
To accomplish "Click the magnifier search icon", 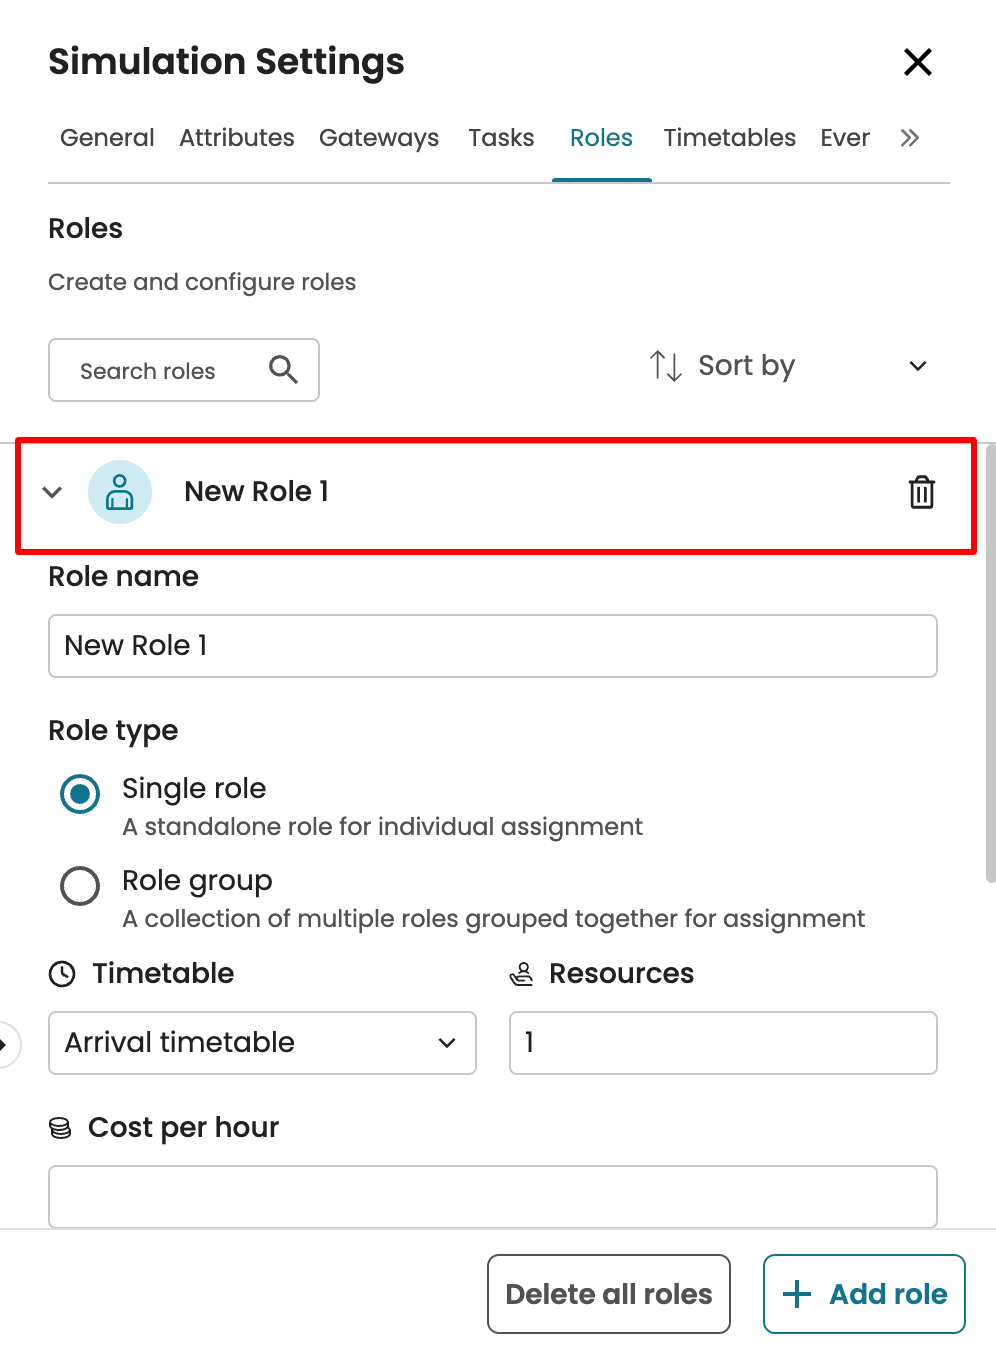I will tap(283, 370).
